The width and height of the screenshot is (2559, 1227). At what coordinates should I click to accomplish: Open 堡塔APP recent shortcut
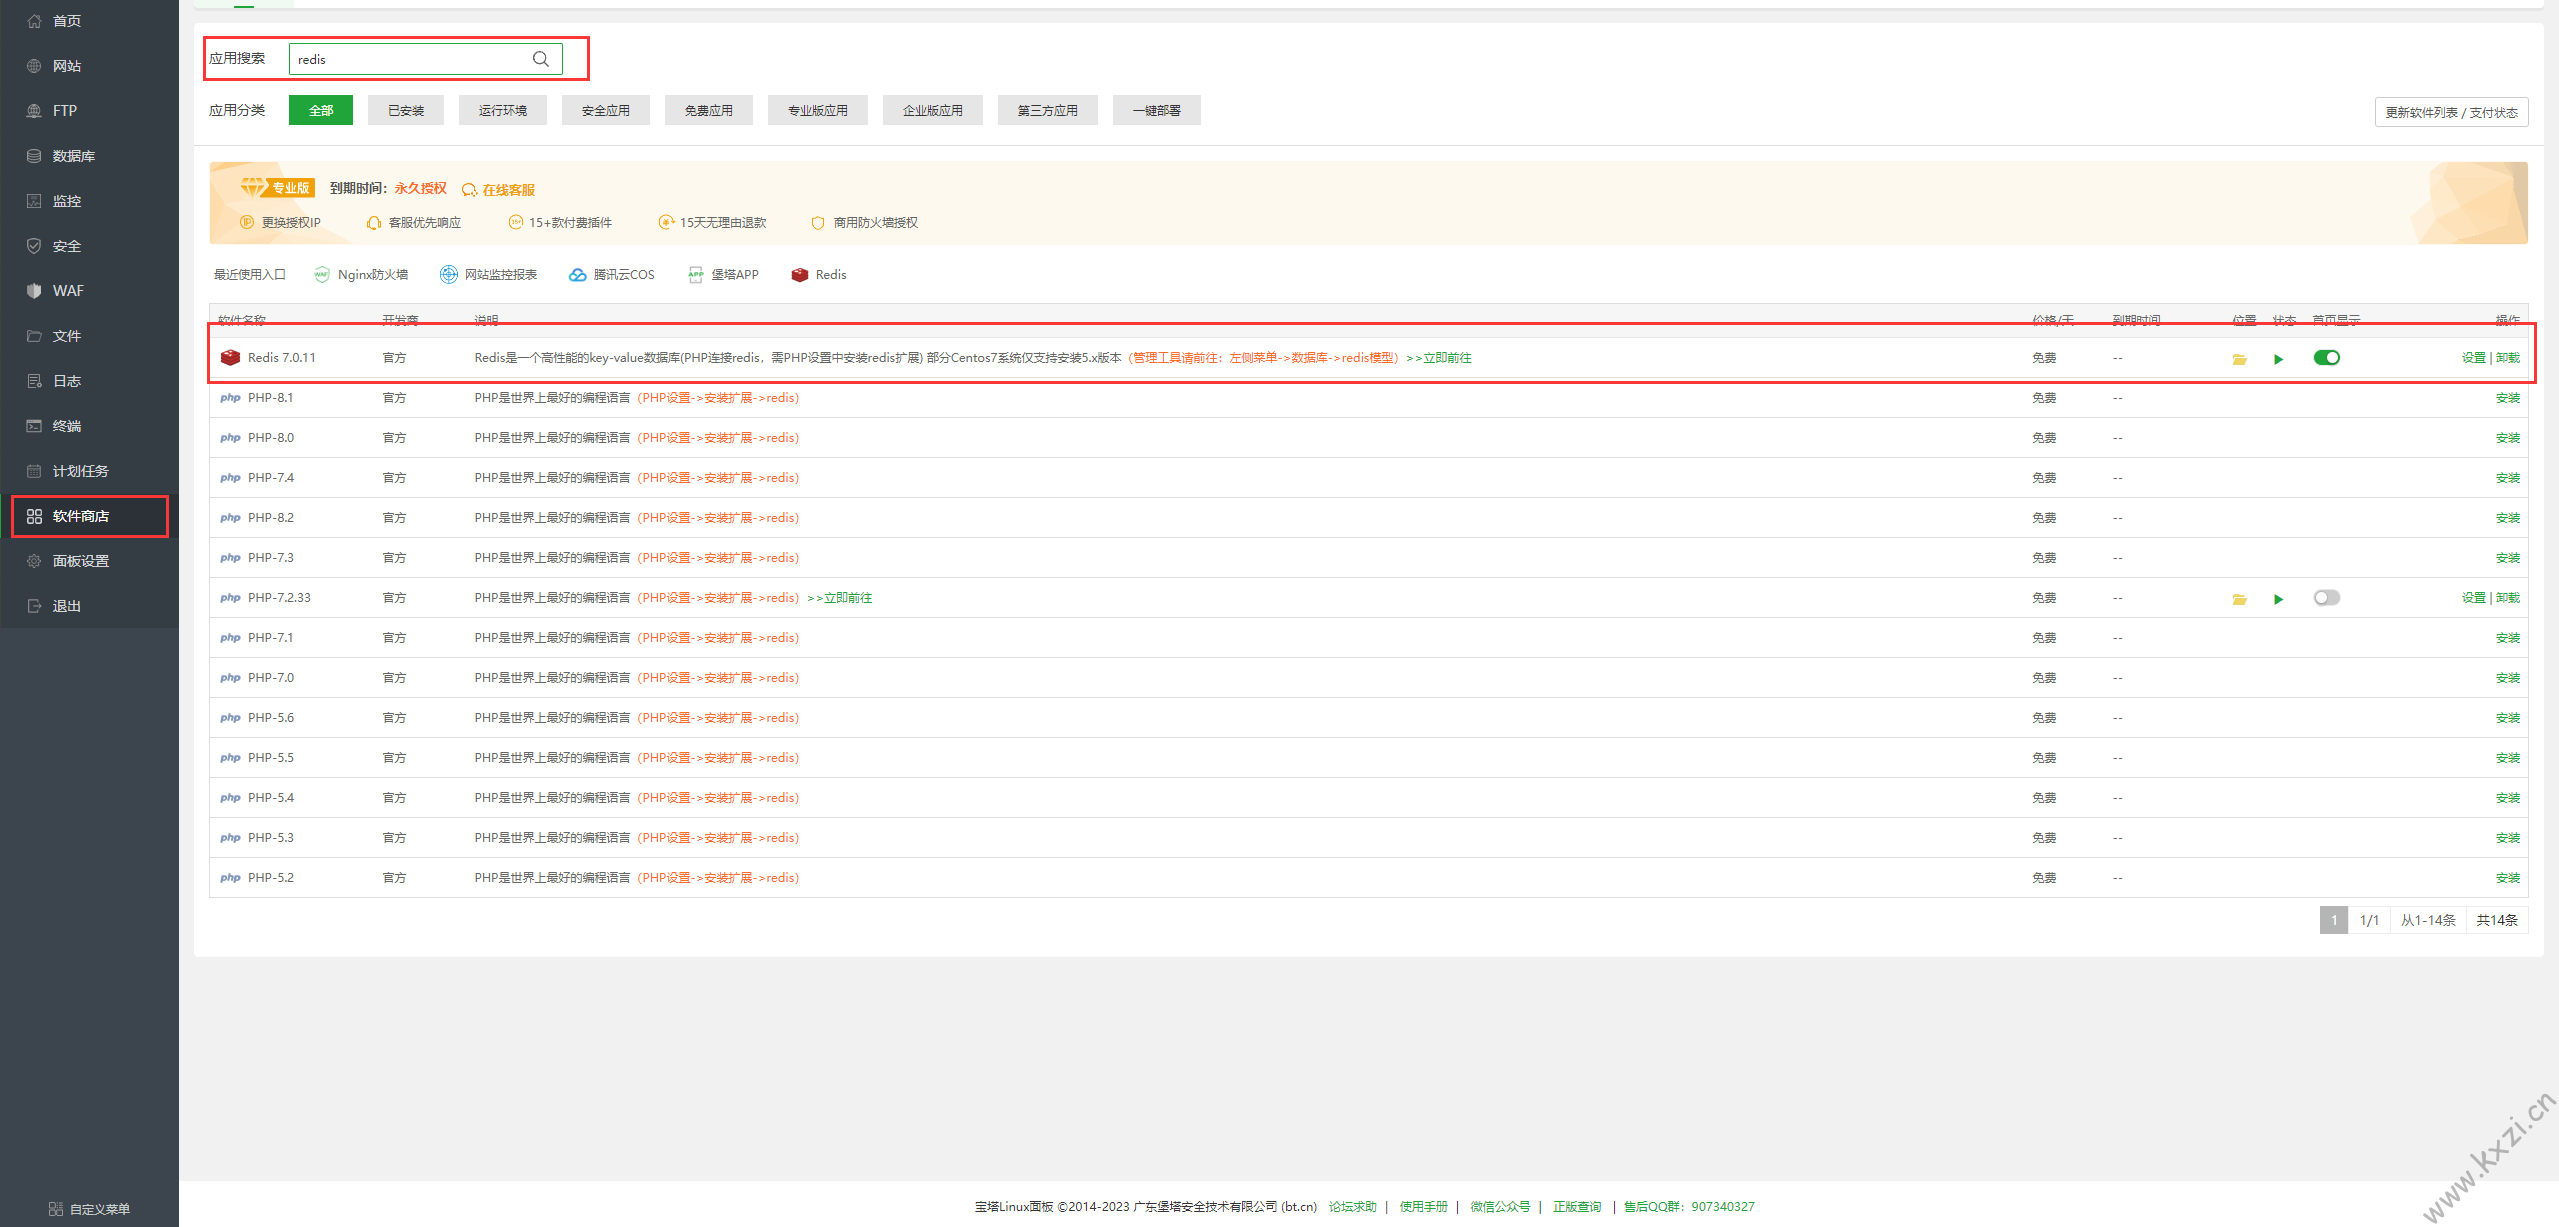click(x=724, y=275)
